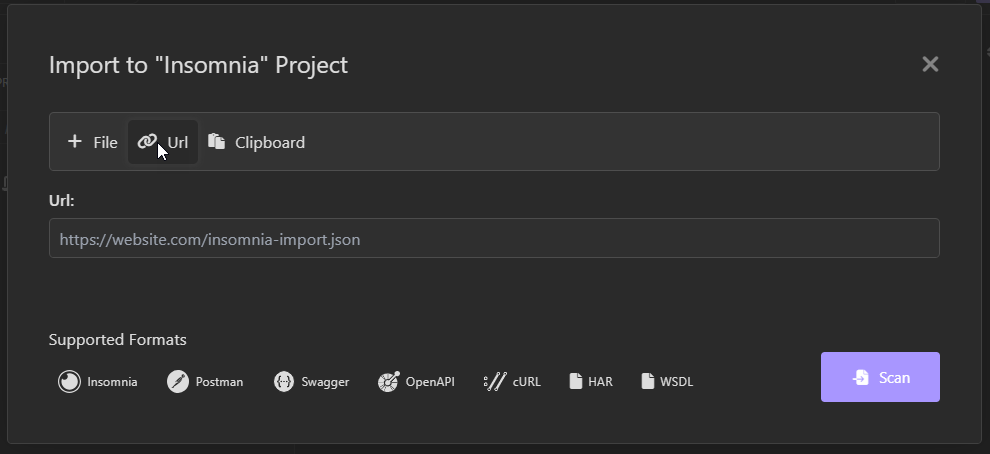Start the import with the Scan button
990x454 pixels.
pyautogui.click(x=880, y=377)
